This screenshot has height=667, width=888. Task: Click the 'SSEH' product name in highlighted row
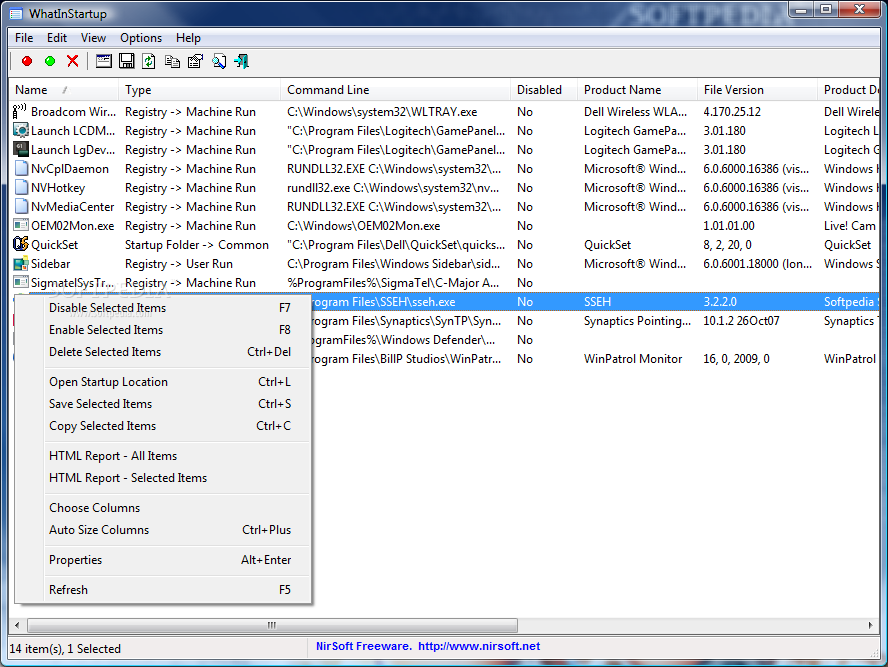(x=597, y=302)
